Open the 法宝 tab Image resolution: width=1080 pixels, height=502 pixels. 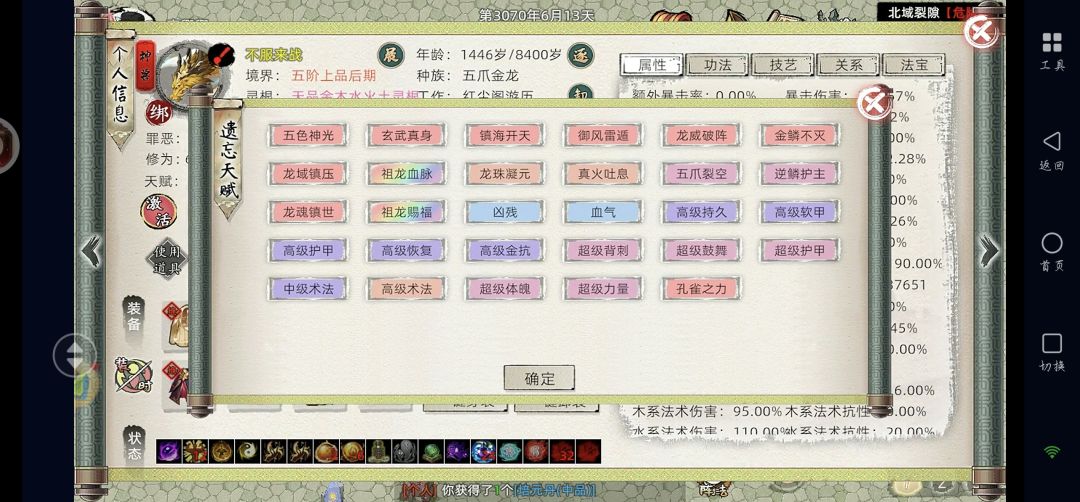tap(914, 65)
